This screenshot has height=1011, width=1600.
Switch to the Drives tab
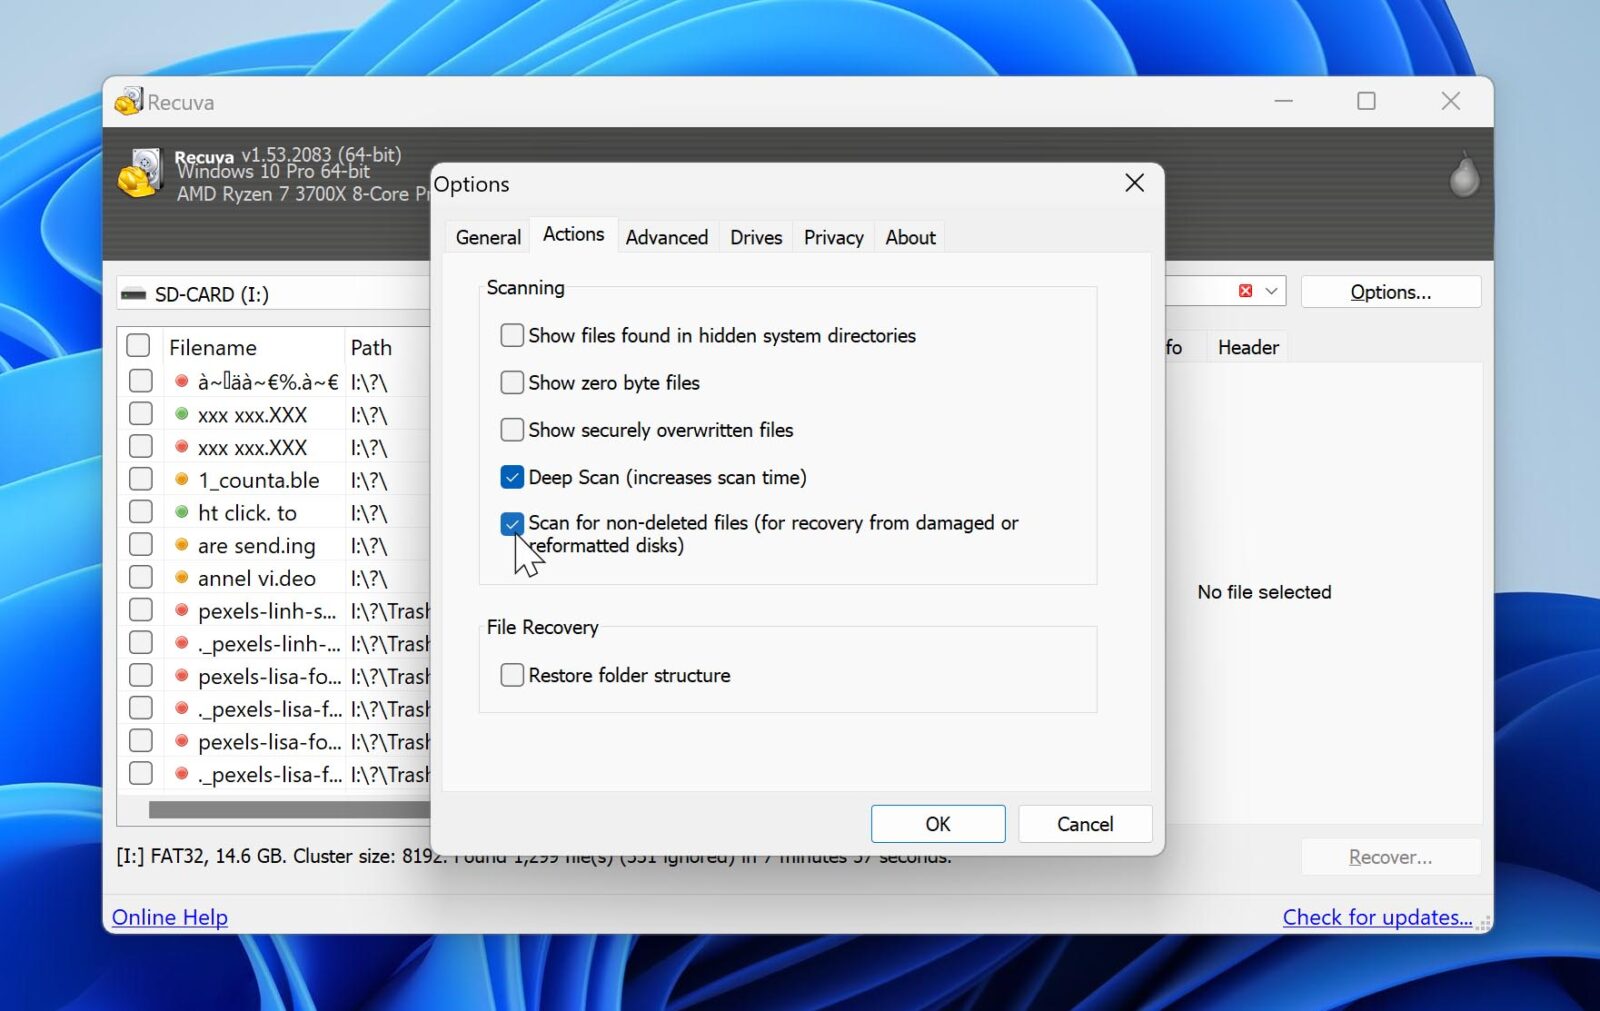coord(755,237)
